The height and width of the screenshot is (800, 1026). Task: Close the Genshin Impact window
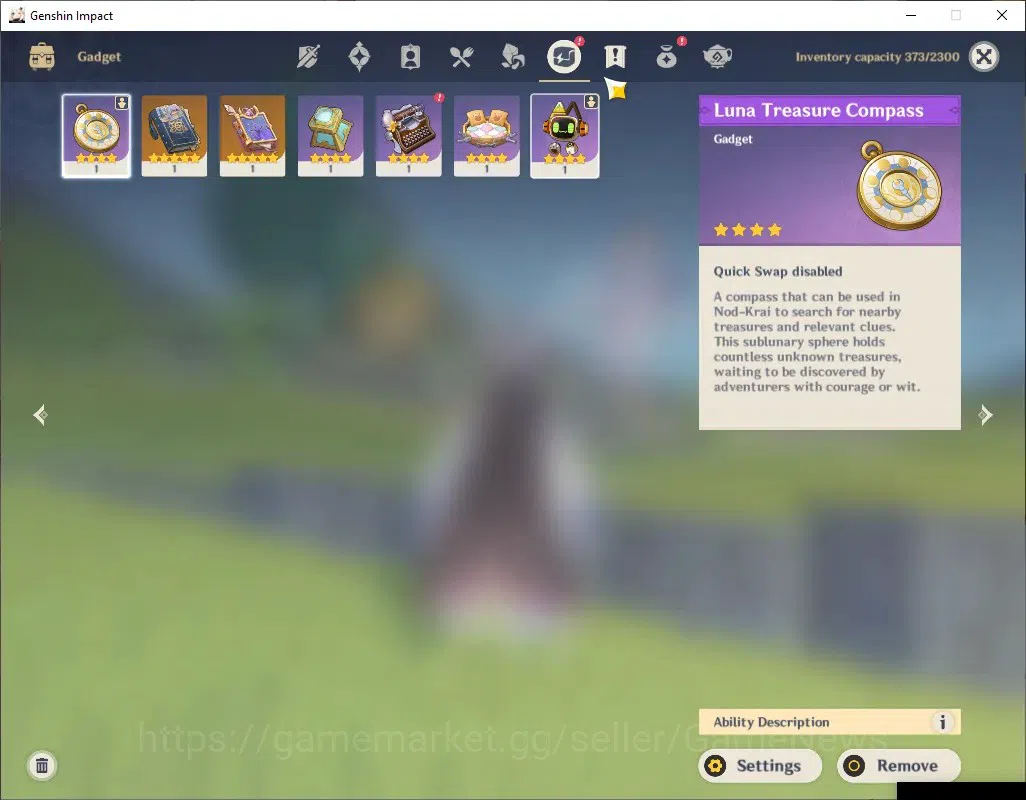[1002, 15]
